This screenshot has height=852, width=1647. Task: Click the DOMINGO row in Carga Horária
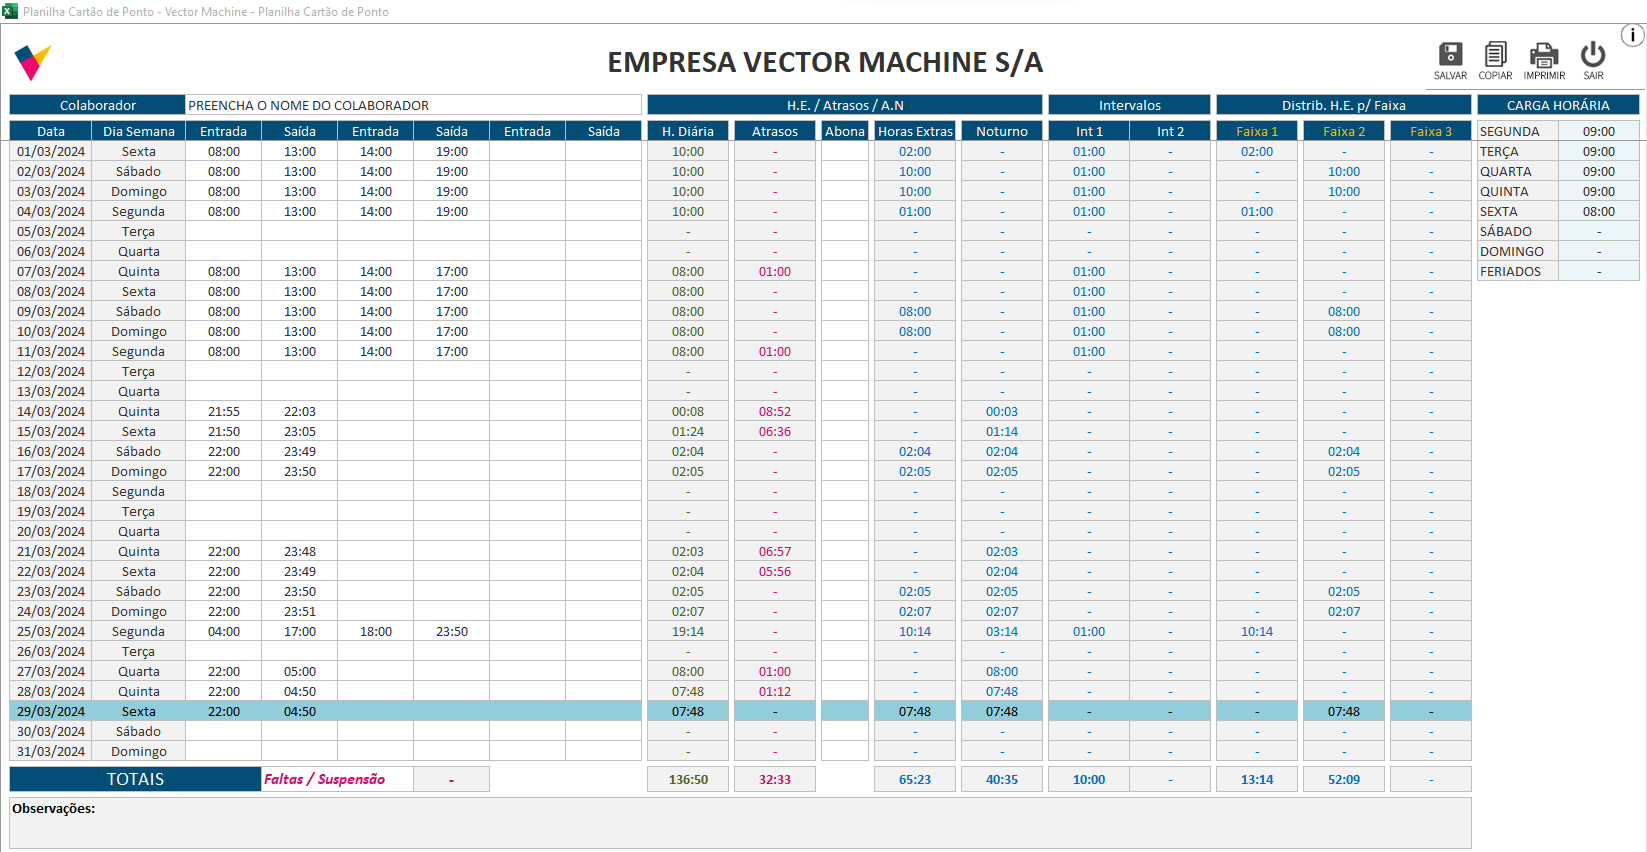1558,251
